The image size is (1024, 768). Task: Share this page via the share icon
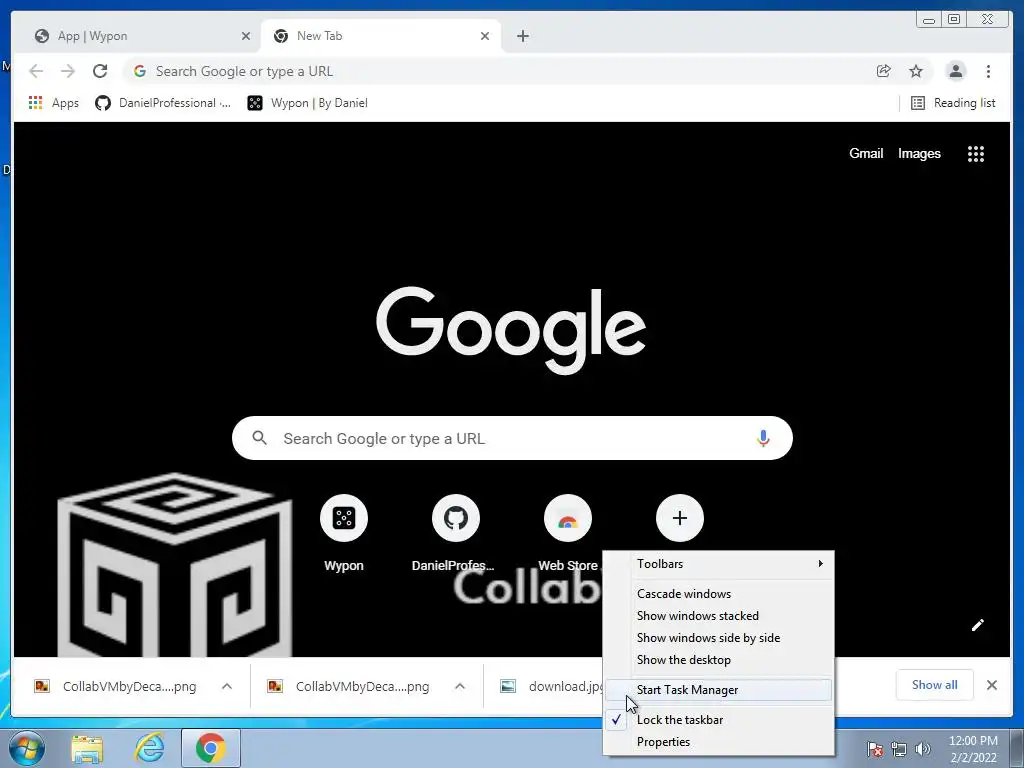(884, 71)
